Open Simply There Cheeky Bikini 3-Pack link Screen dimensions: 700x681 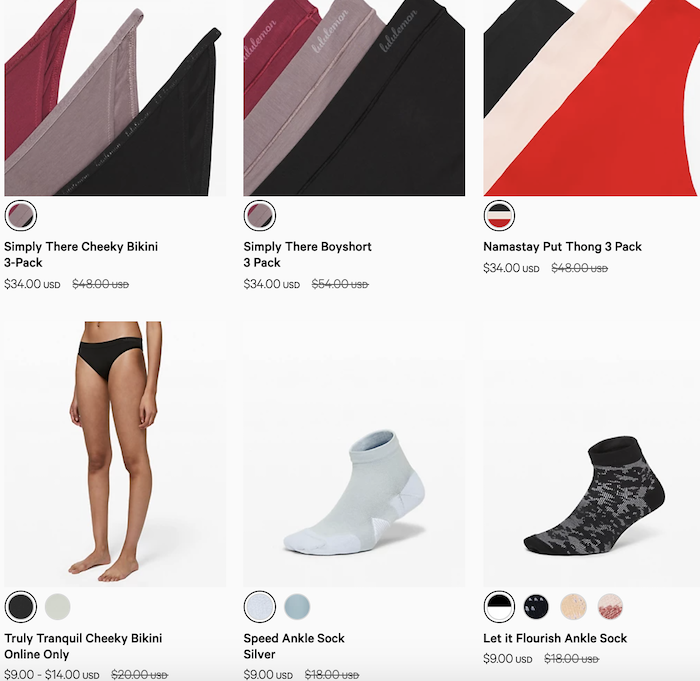(x=81, y=255)
